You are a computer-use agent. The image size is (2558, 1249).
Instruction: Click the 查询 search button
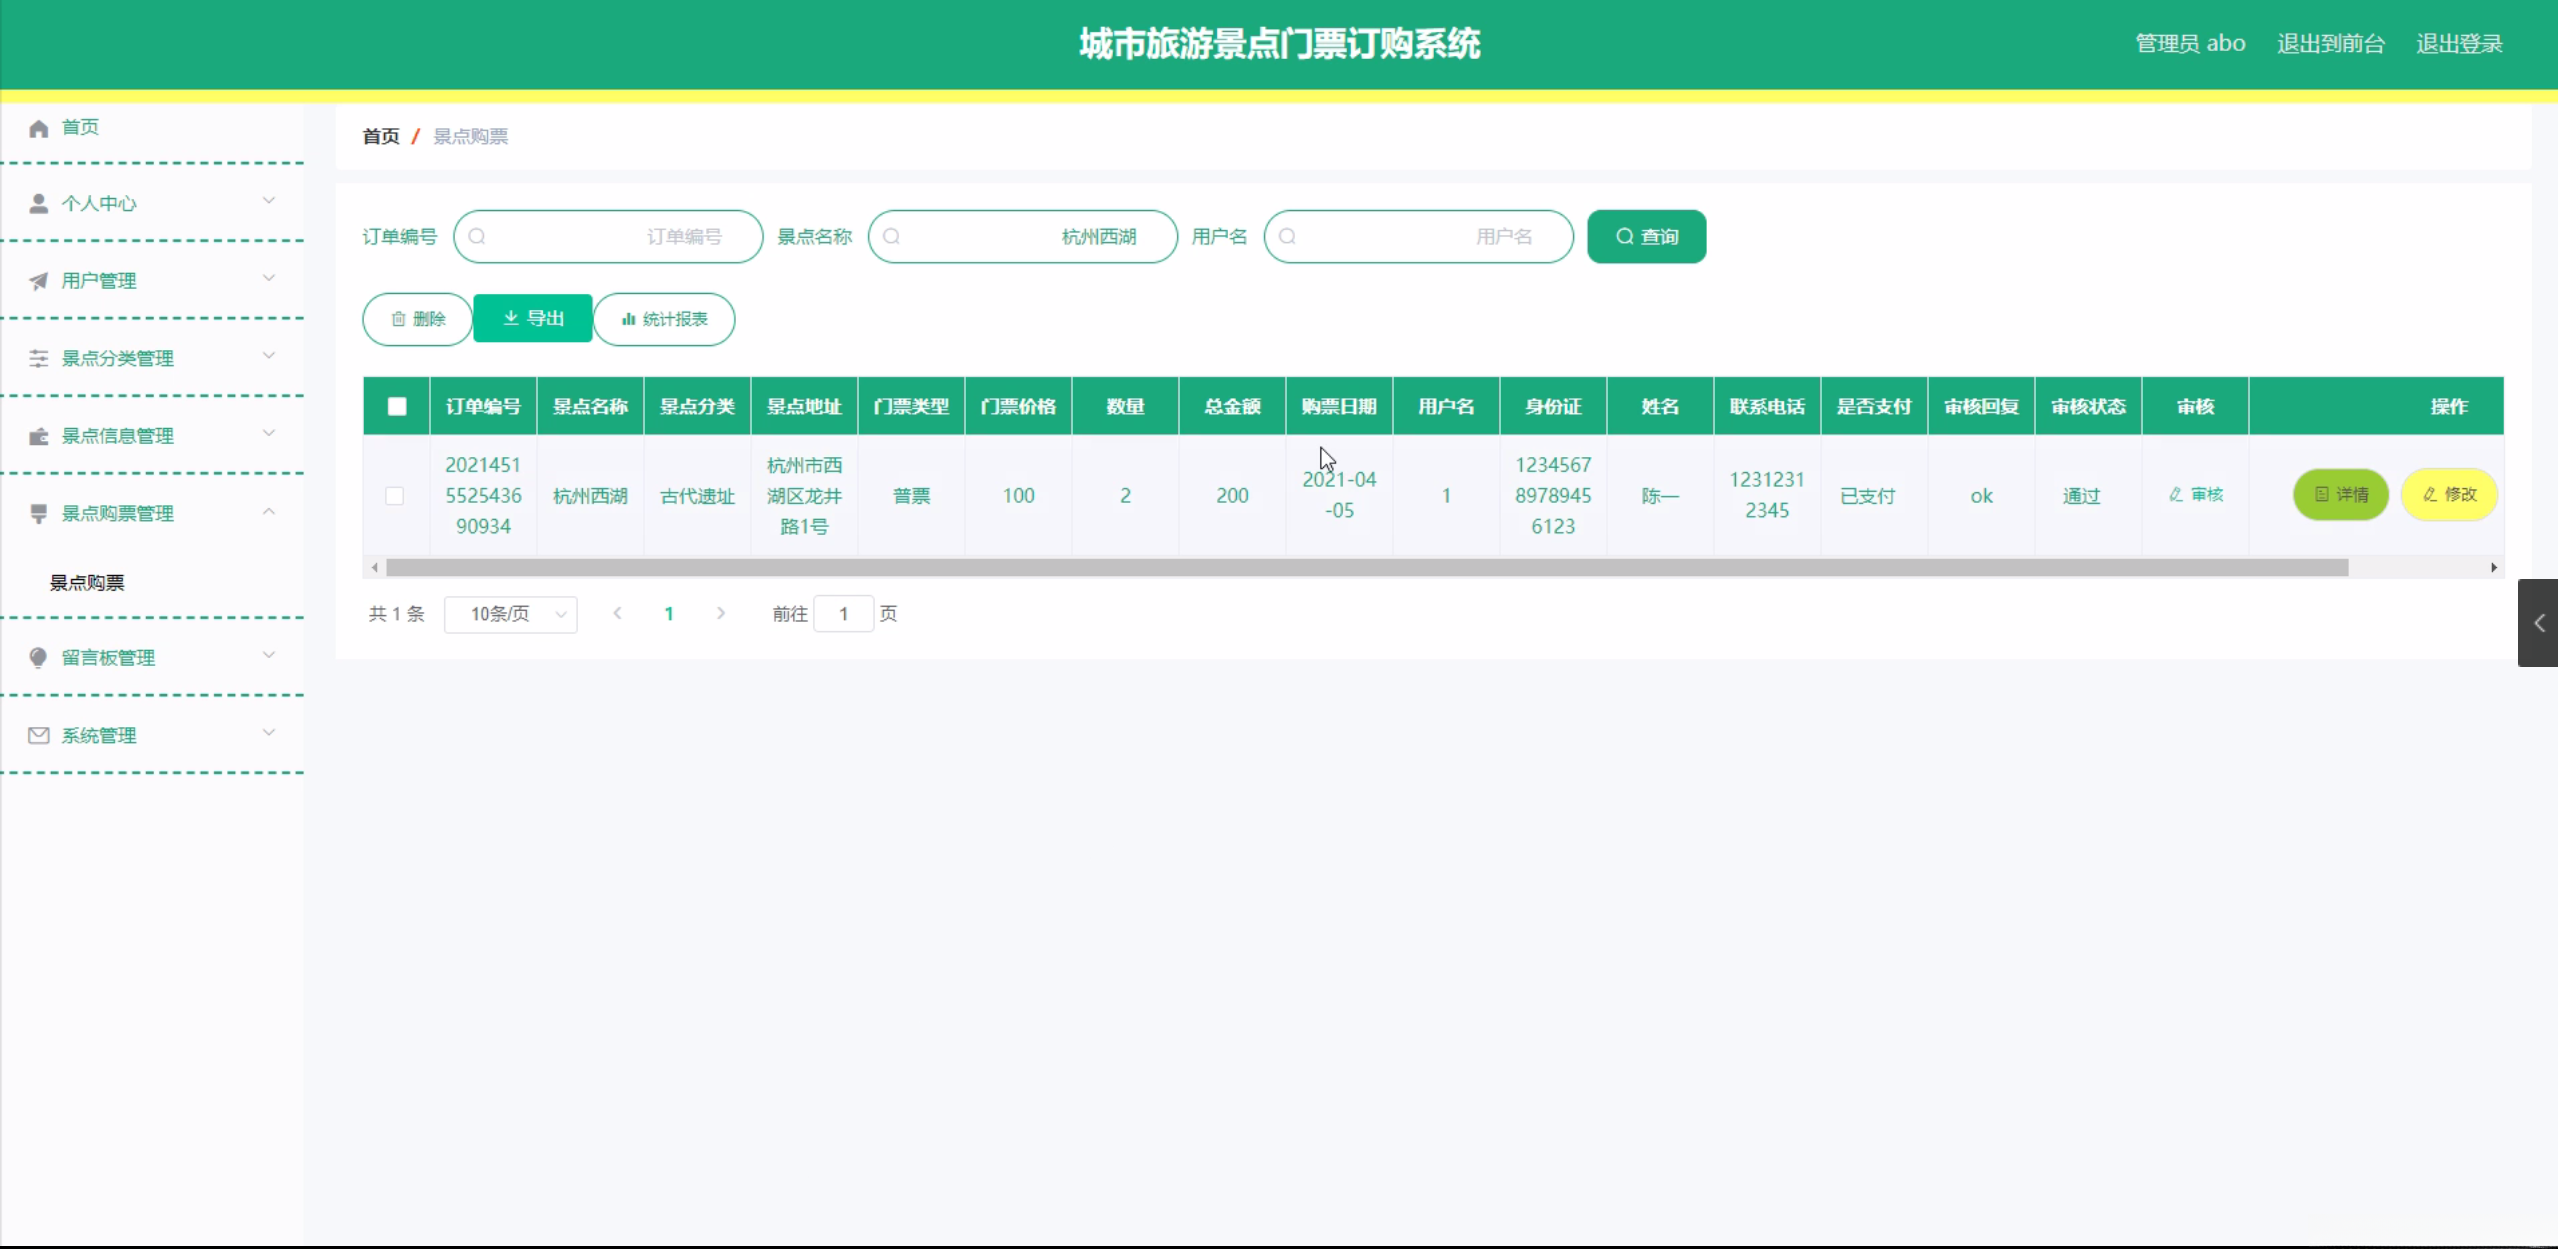(x=1647, y=237)
